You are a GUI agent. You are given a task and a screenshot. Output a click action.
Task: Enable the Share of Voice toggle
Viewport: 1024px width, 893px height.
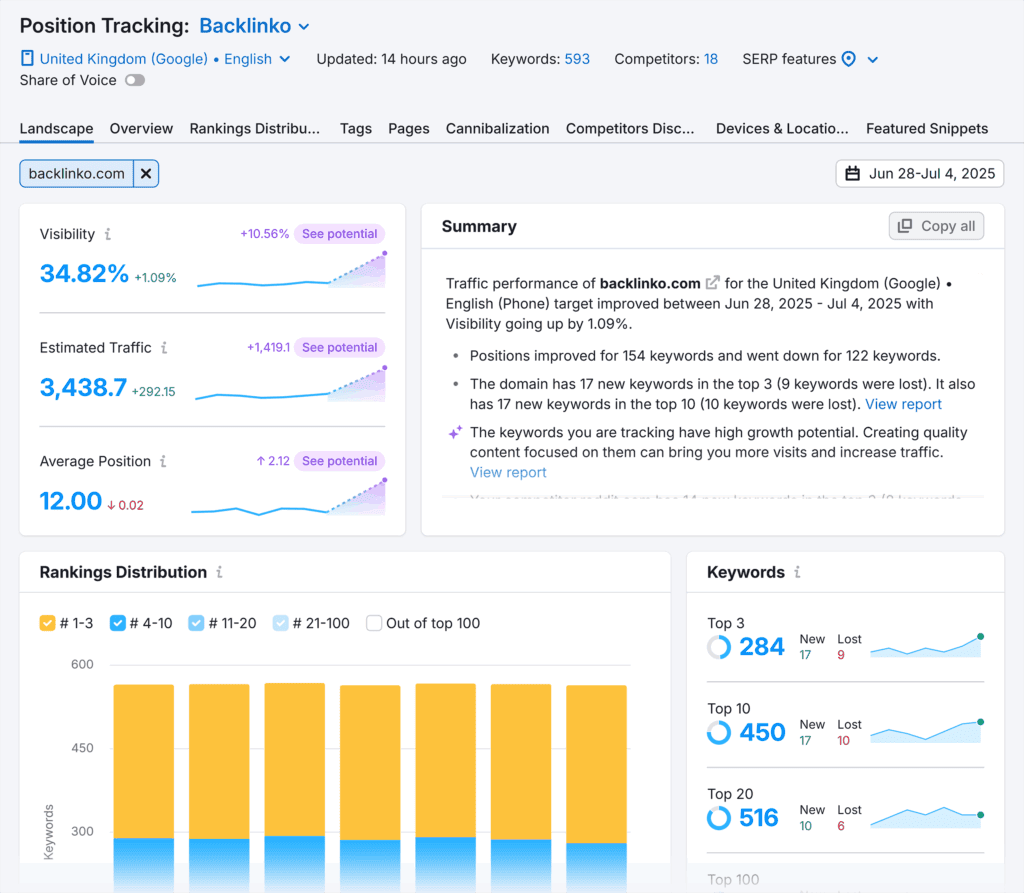137,80
